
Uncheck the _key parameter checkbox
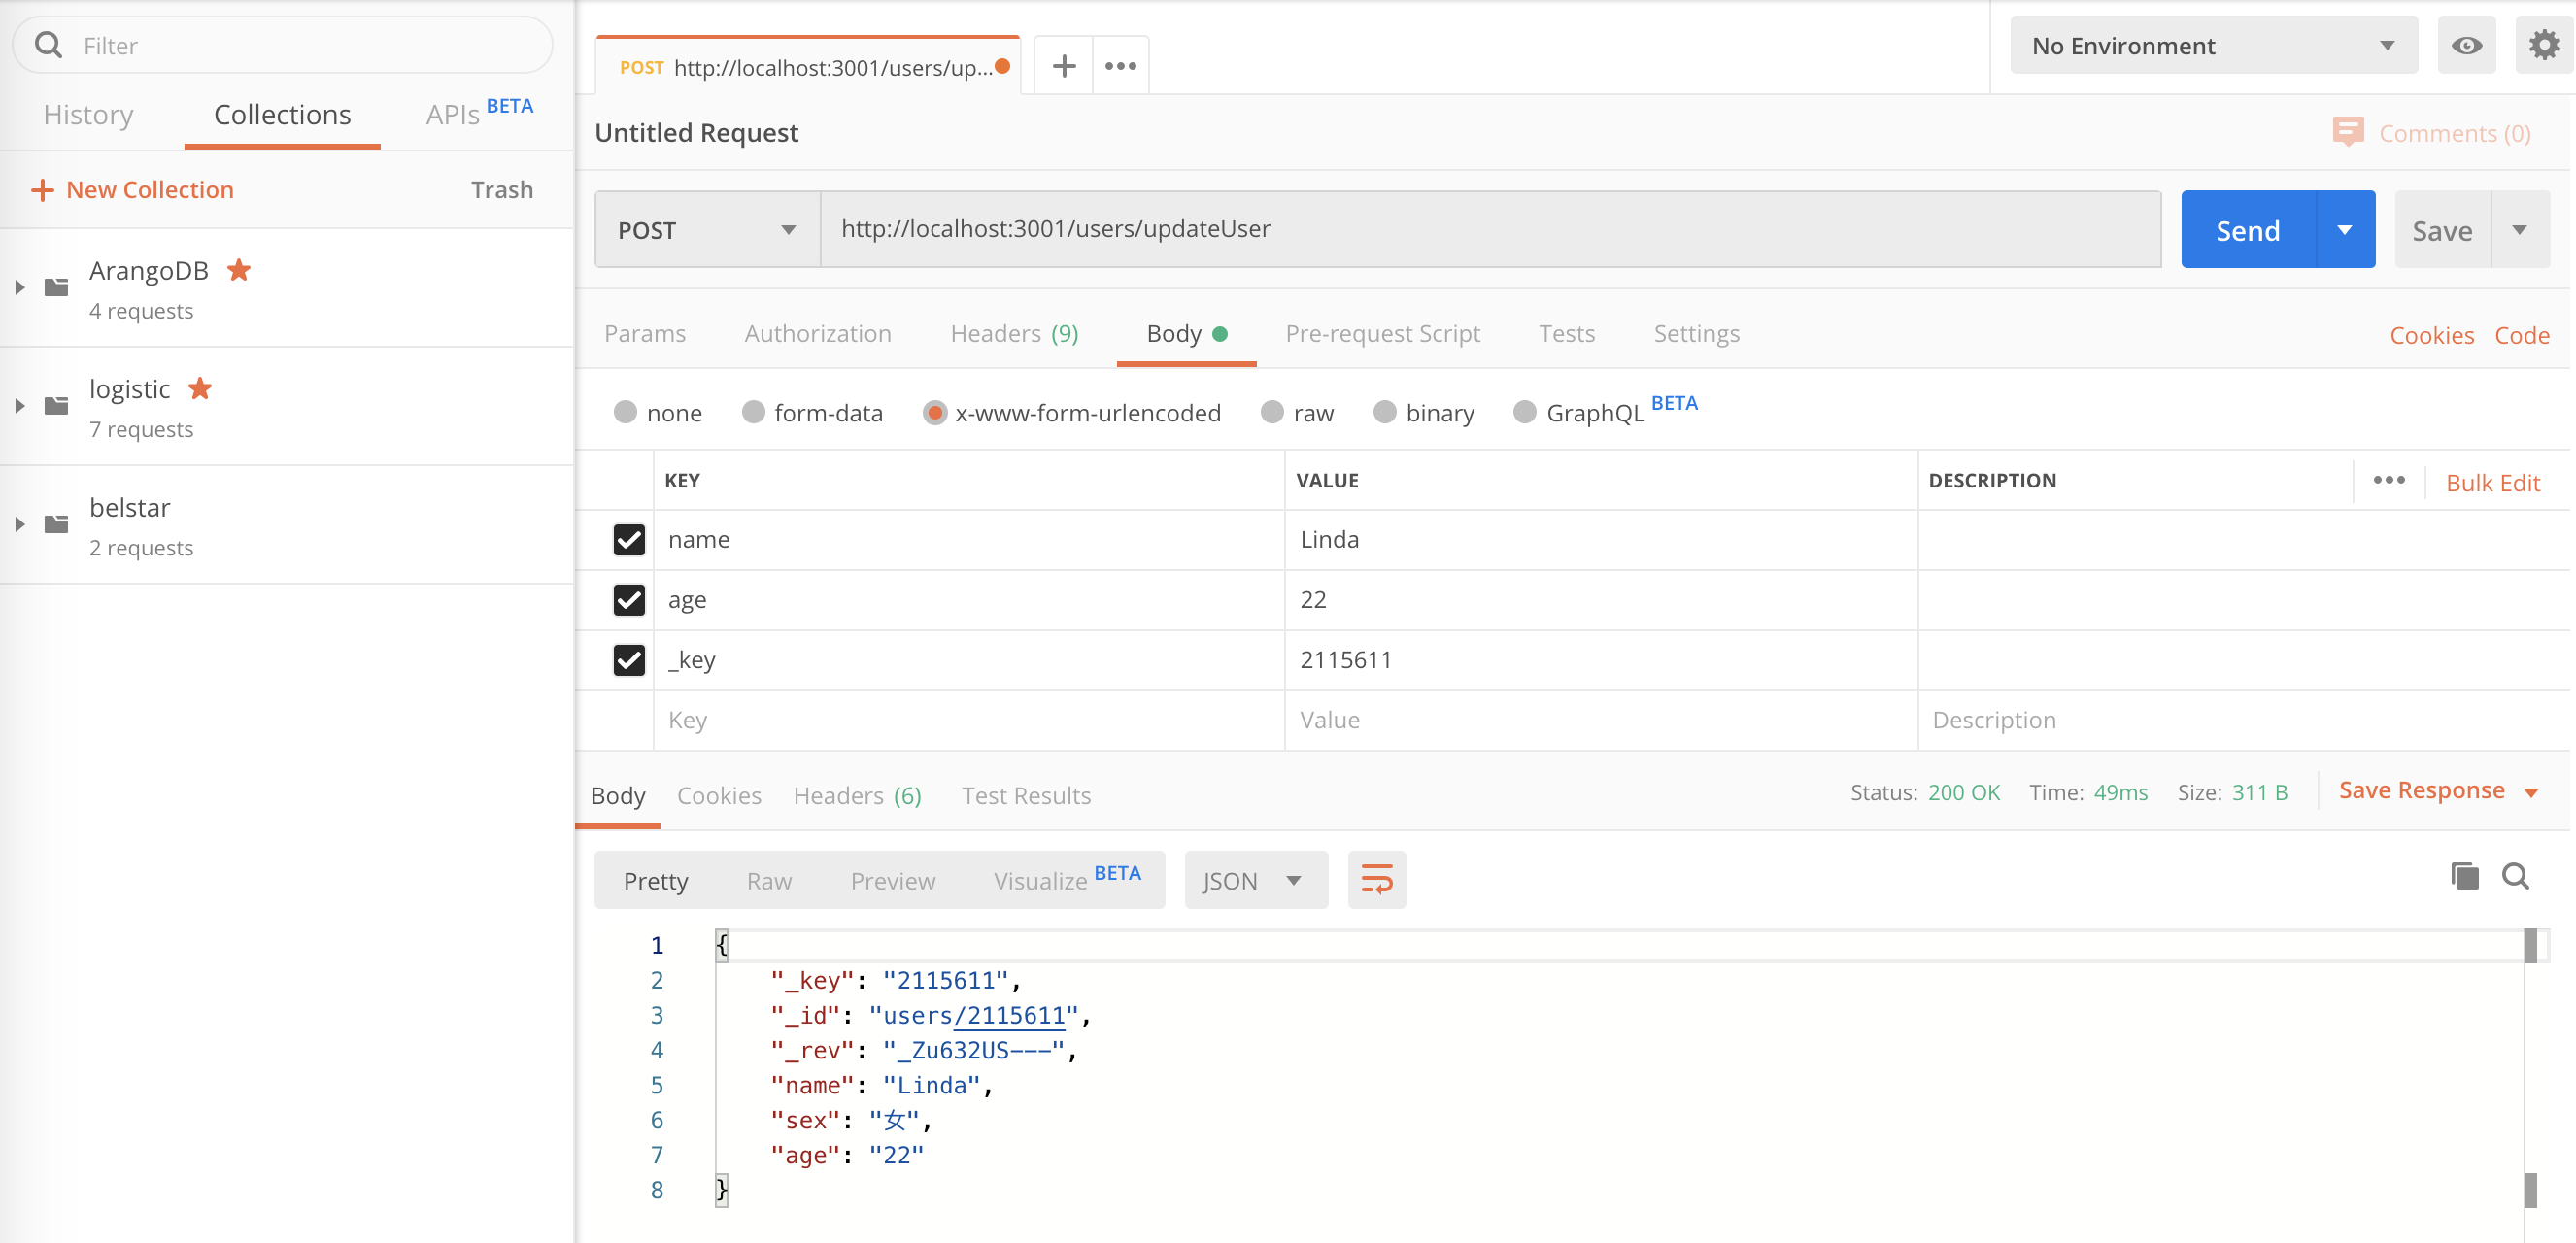(x=629, y=660)
